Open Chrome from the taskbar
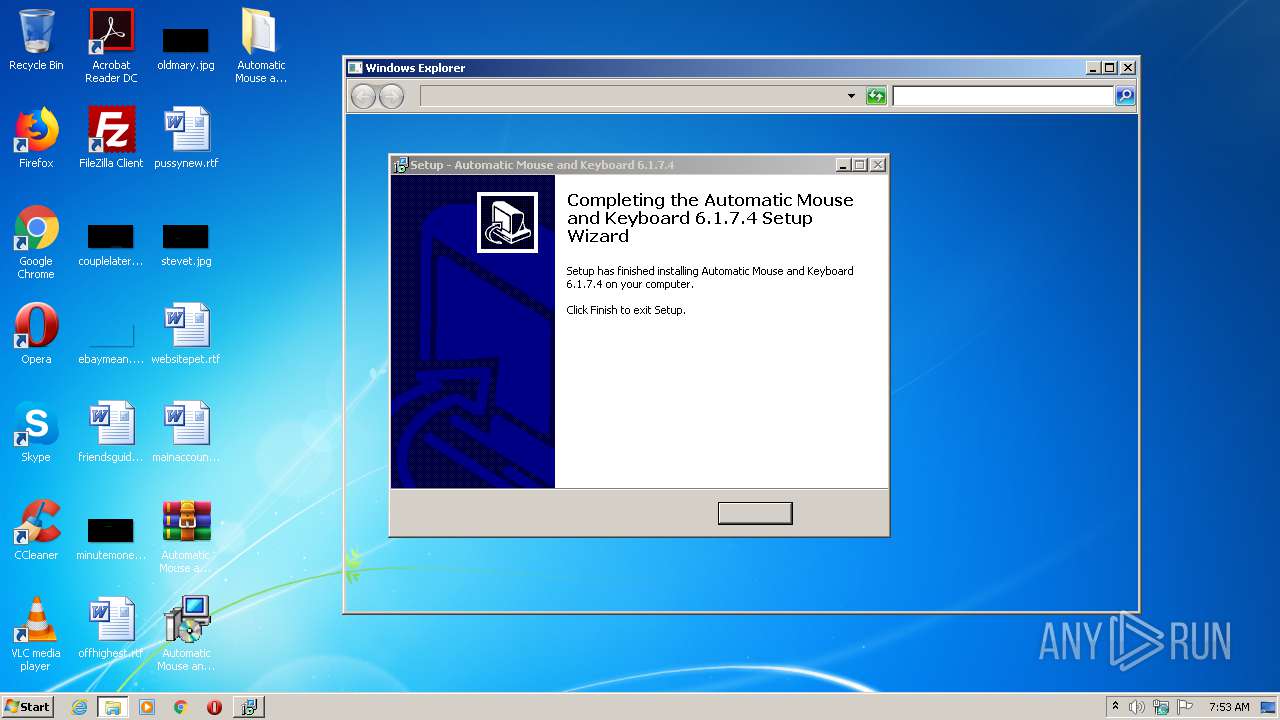Viewport: 1280px width, 720px height. click(181, 707)
